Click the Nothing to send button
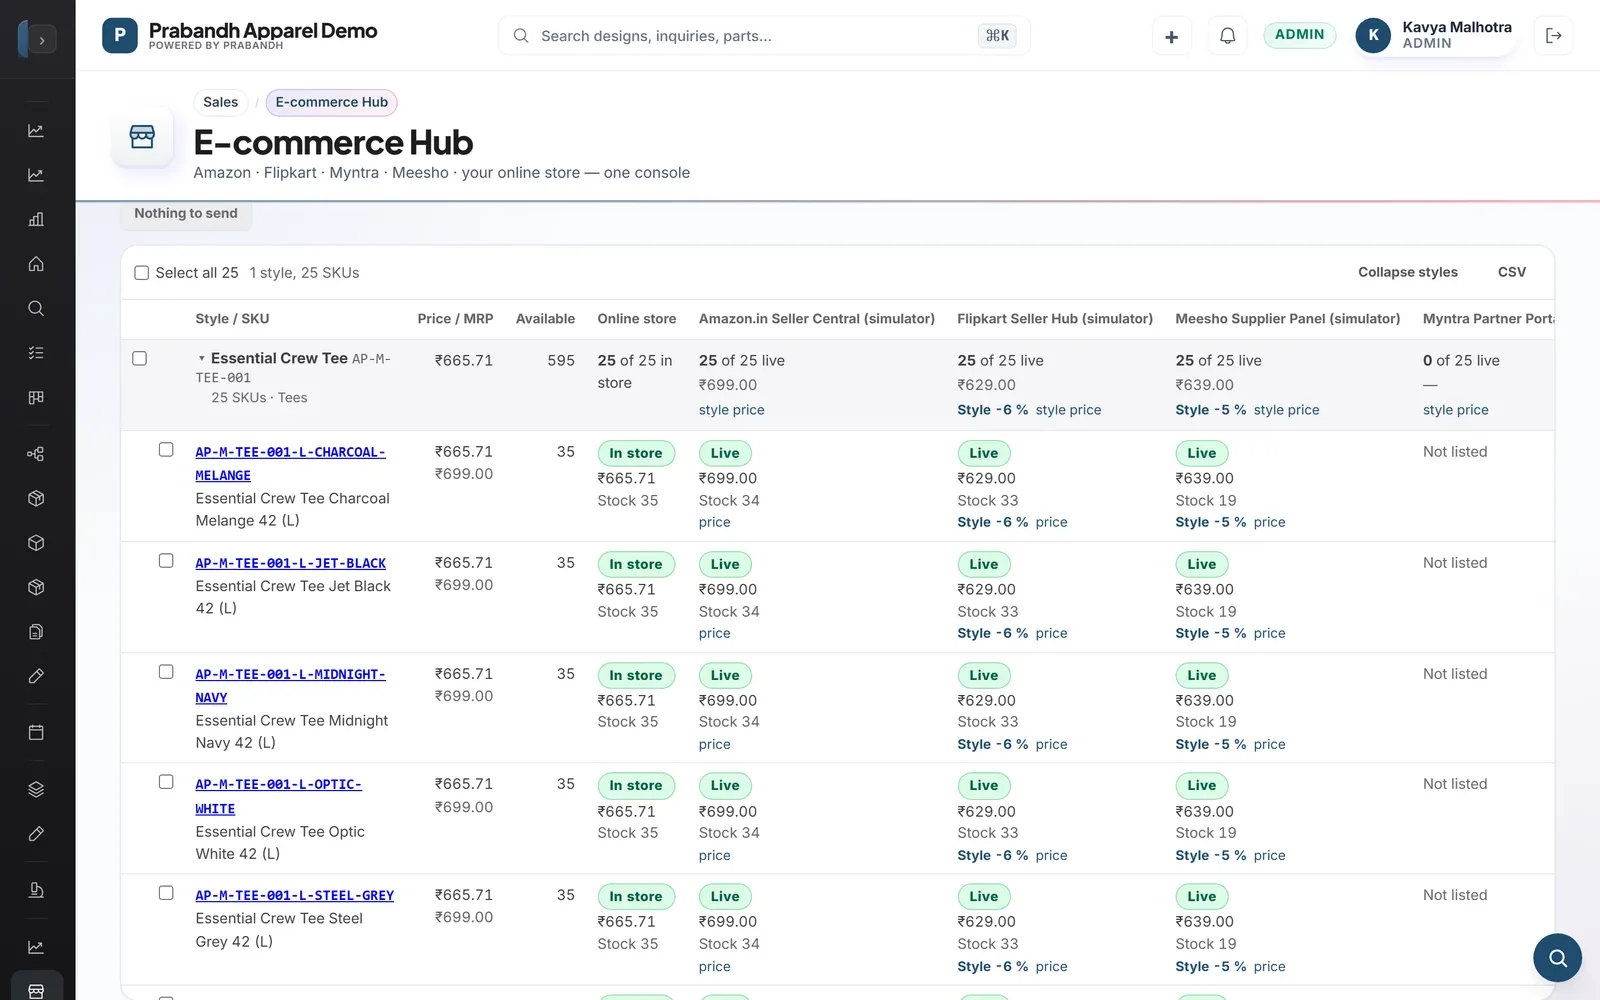The image size is (1600, 1000). tap(186, 214)
